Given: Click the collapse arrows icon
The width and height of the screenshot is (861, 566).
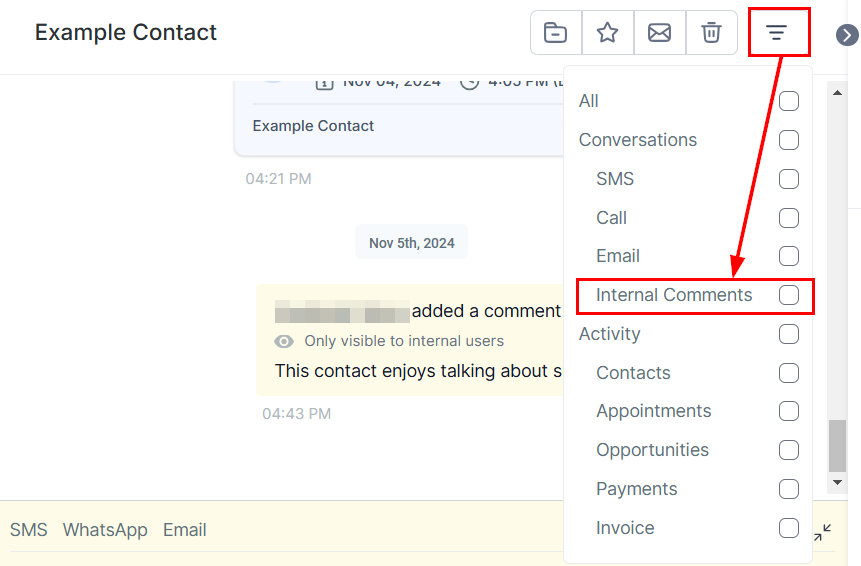Looking at the screenshot, I should tap(822, 533).
